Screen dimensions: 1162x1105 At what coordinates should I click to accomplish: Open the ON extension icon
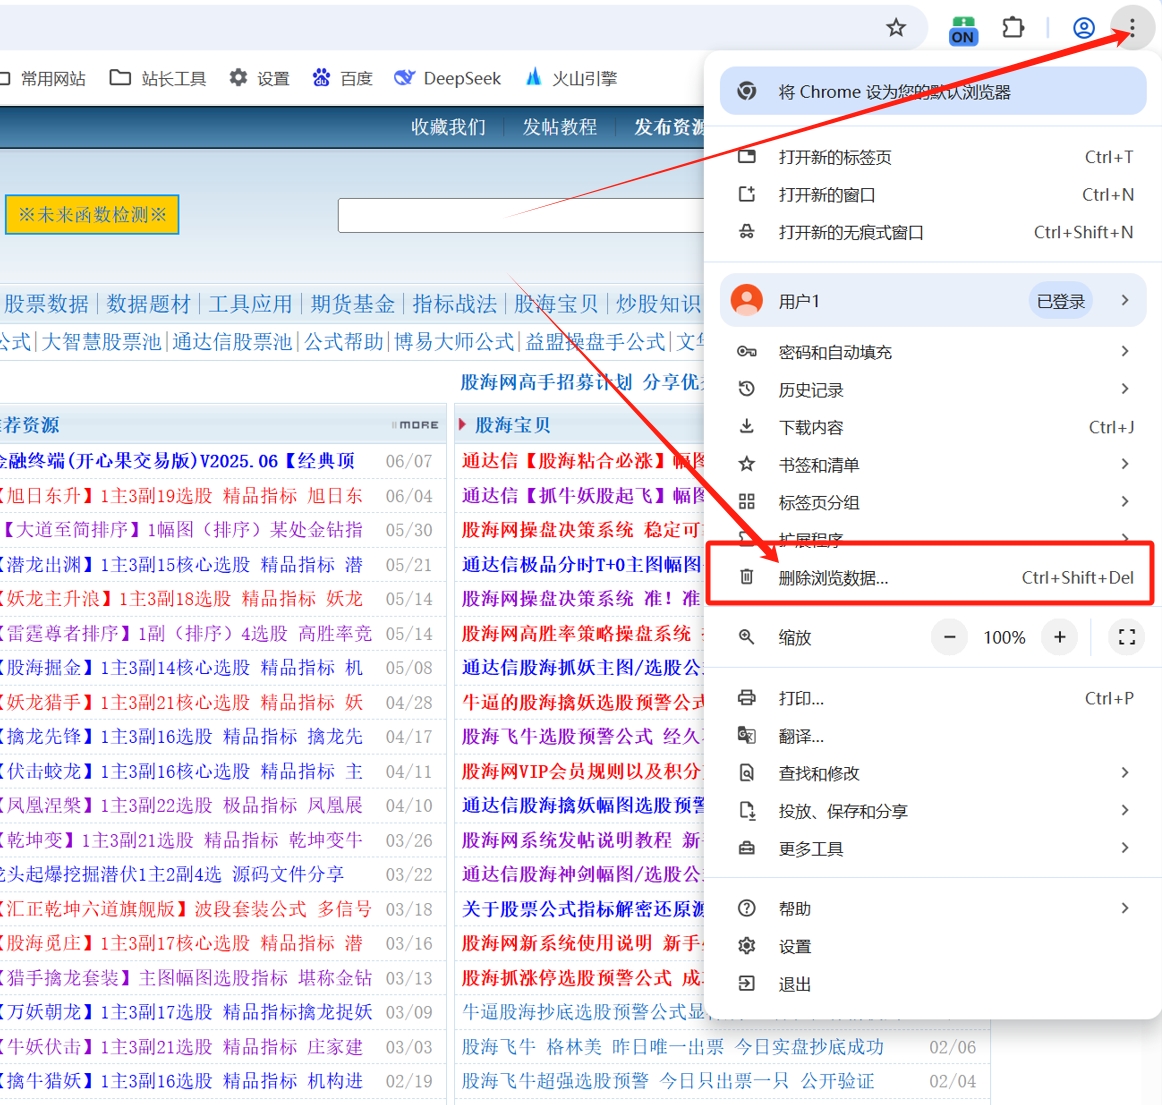click(x=963, y=30)
